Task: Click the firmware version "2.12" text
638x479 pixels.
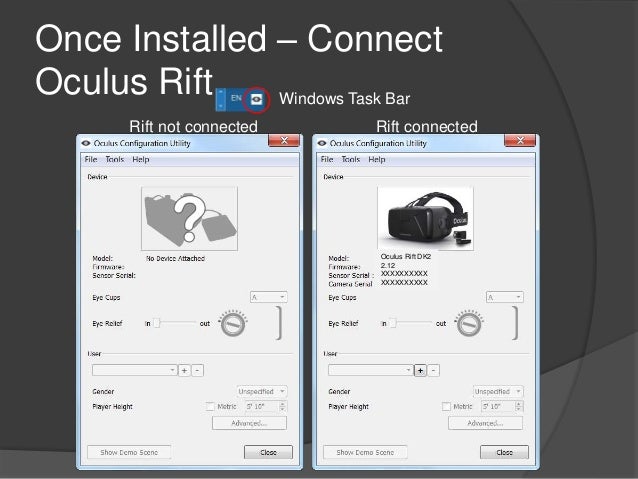Action: [388, 265]
